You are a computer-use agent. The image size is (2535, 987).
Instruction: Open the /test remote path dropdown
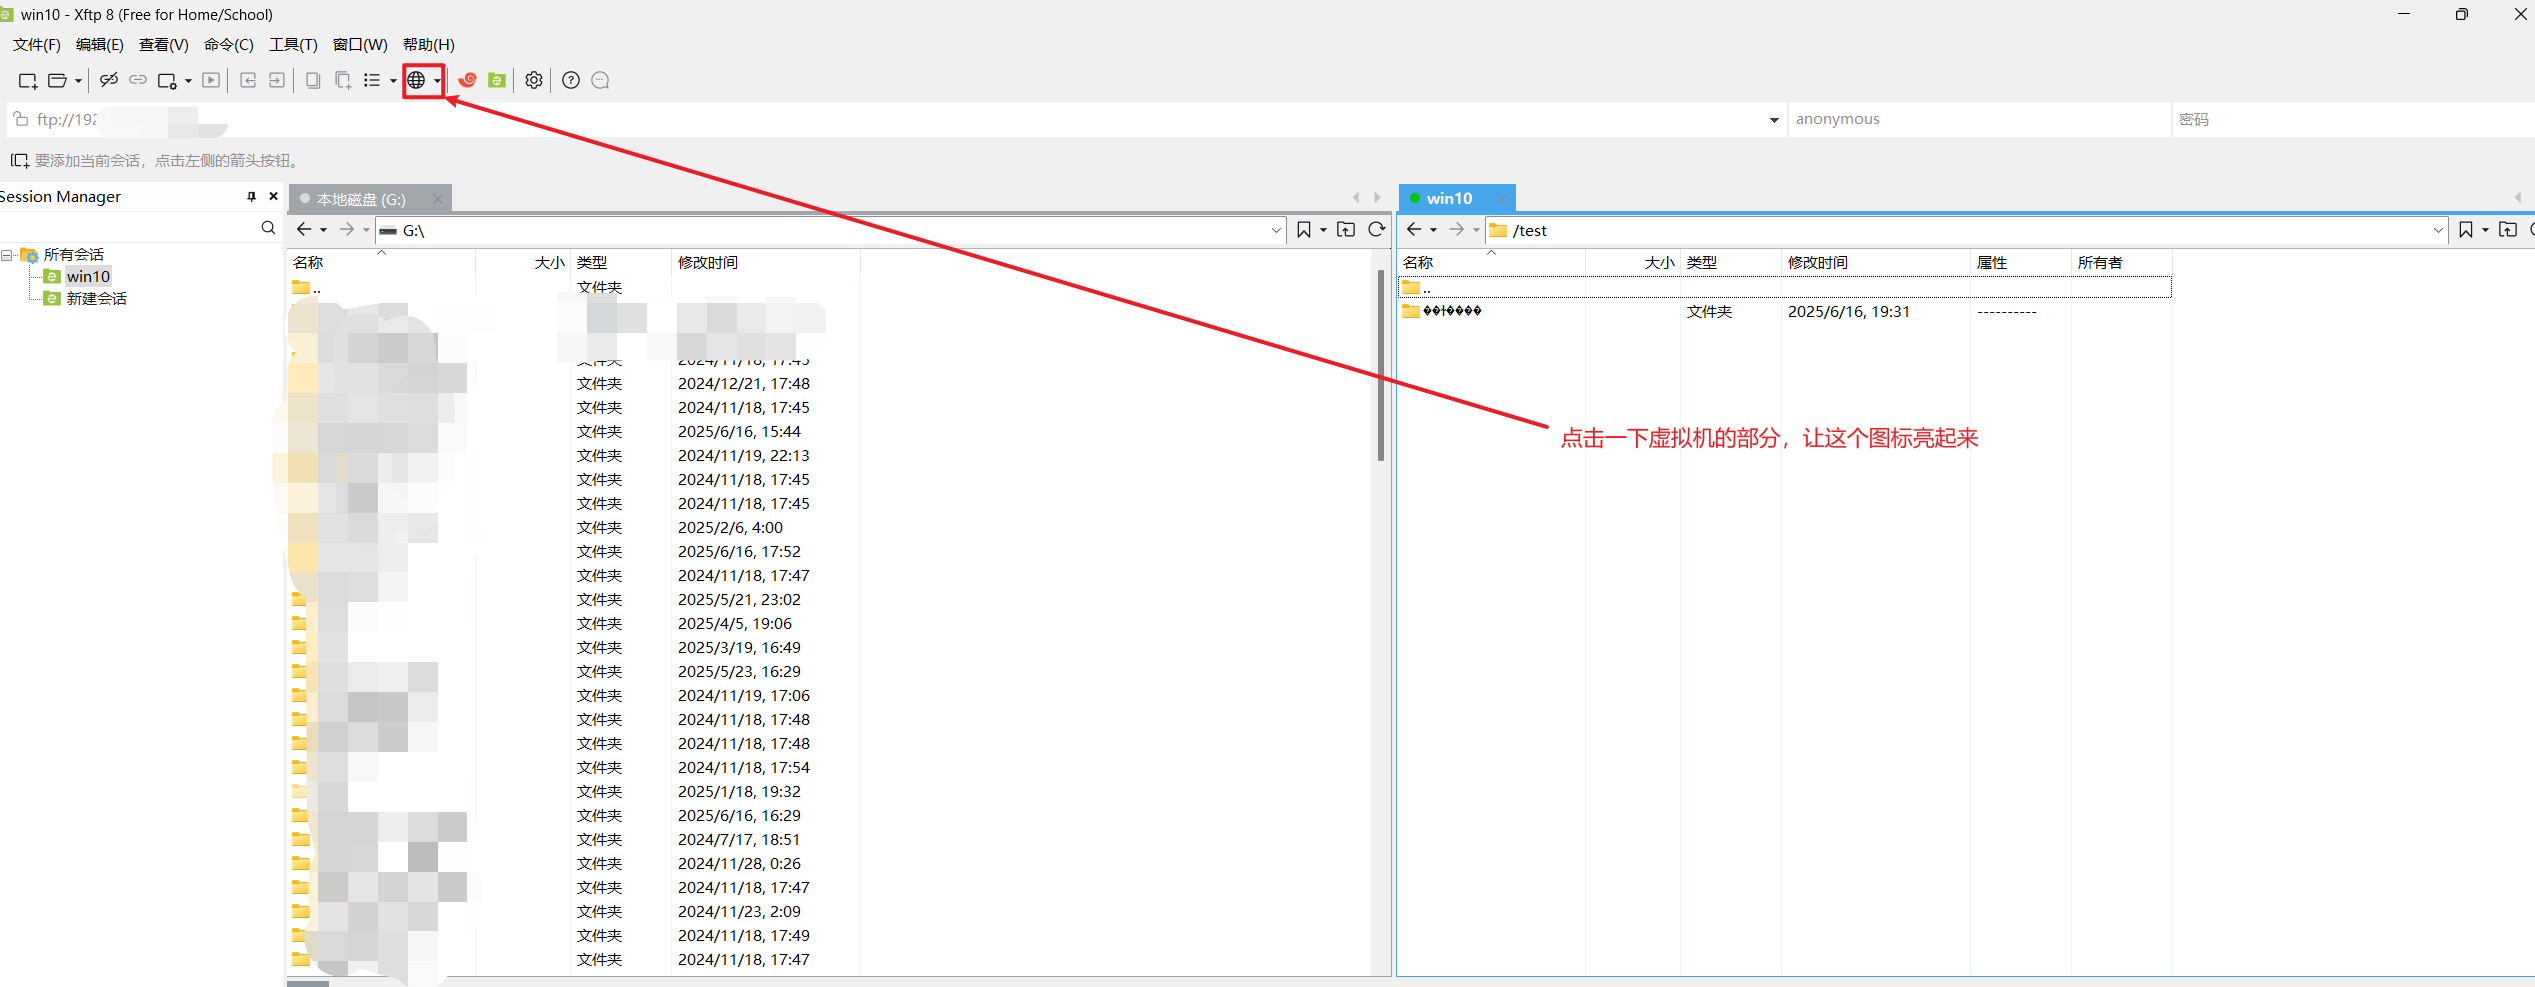click(x=2437, y=231)
